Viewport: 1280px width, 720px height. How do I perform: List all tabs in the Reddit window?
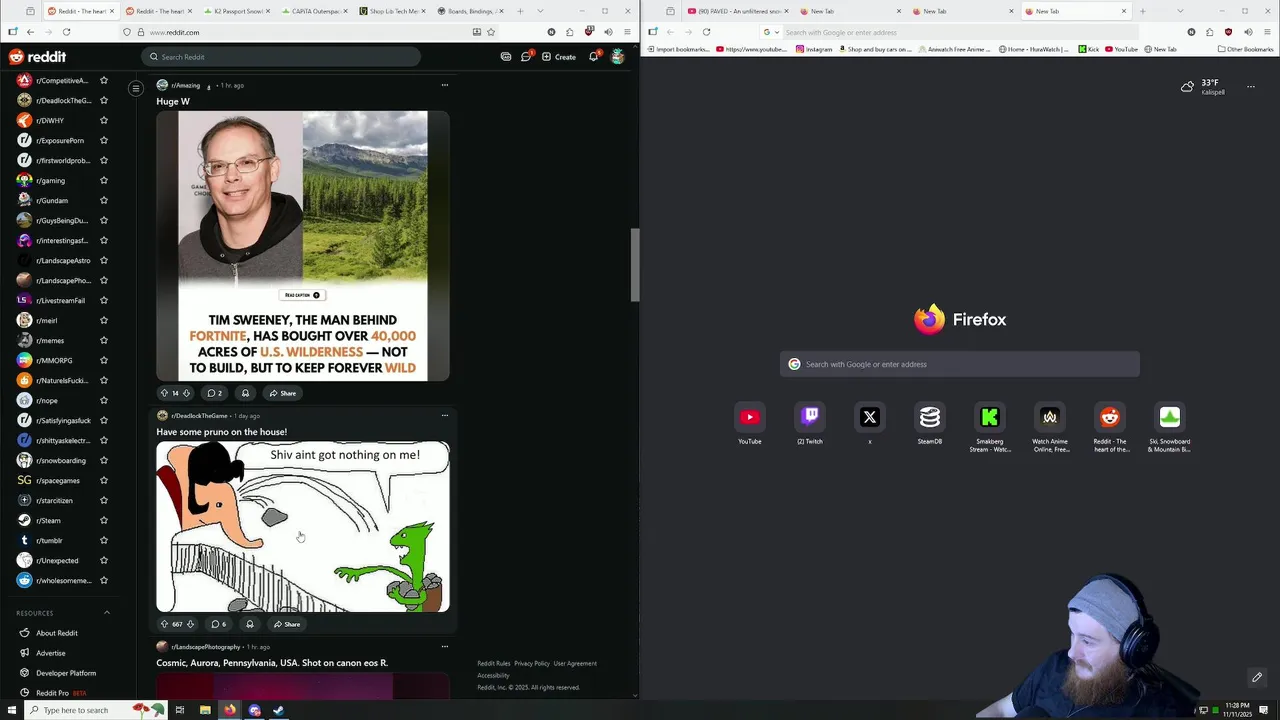click(x=540, y=11)
